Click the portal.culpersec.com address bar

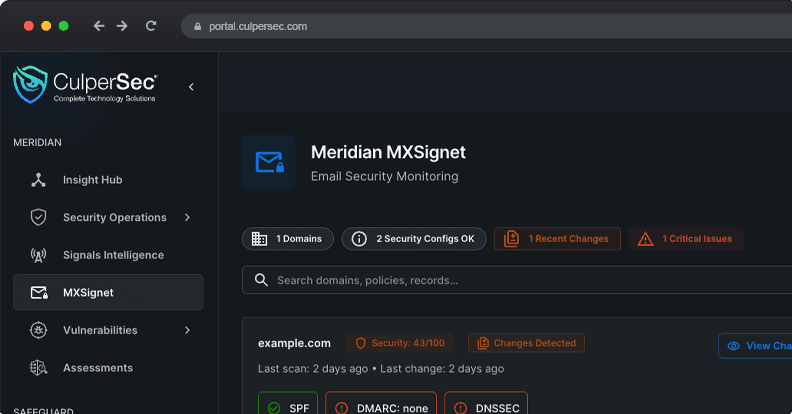tap(486, 26)
